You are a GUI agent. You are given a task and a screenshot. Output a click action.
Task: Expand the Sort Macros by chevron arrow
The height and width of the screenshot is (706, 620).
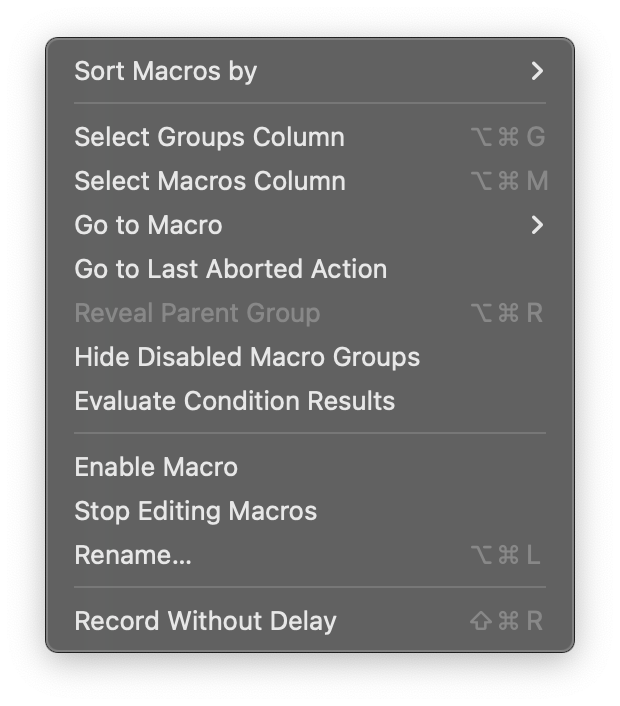pyautogui.click(x=537, y=71)
